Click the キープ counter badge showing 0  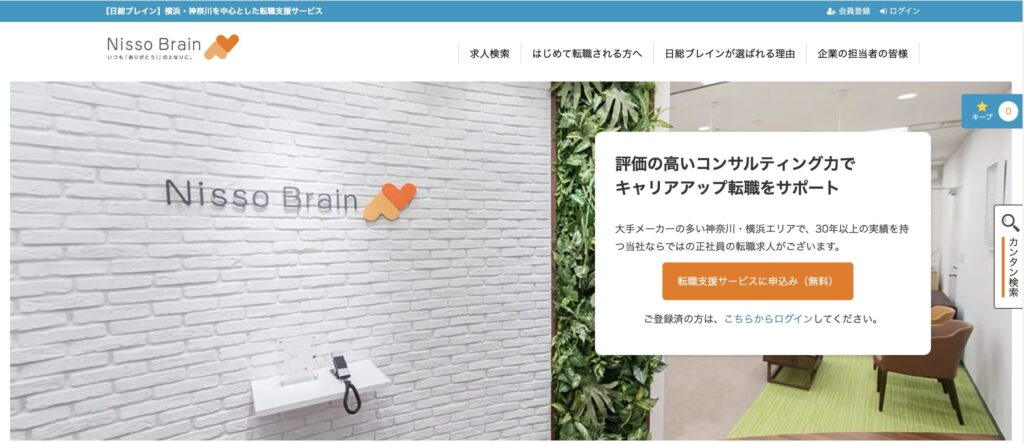[x=1008, y=112]
